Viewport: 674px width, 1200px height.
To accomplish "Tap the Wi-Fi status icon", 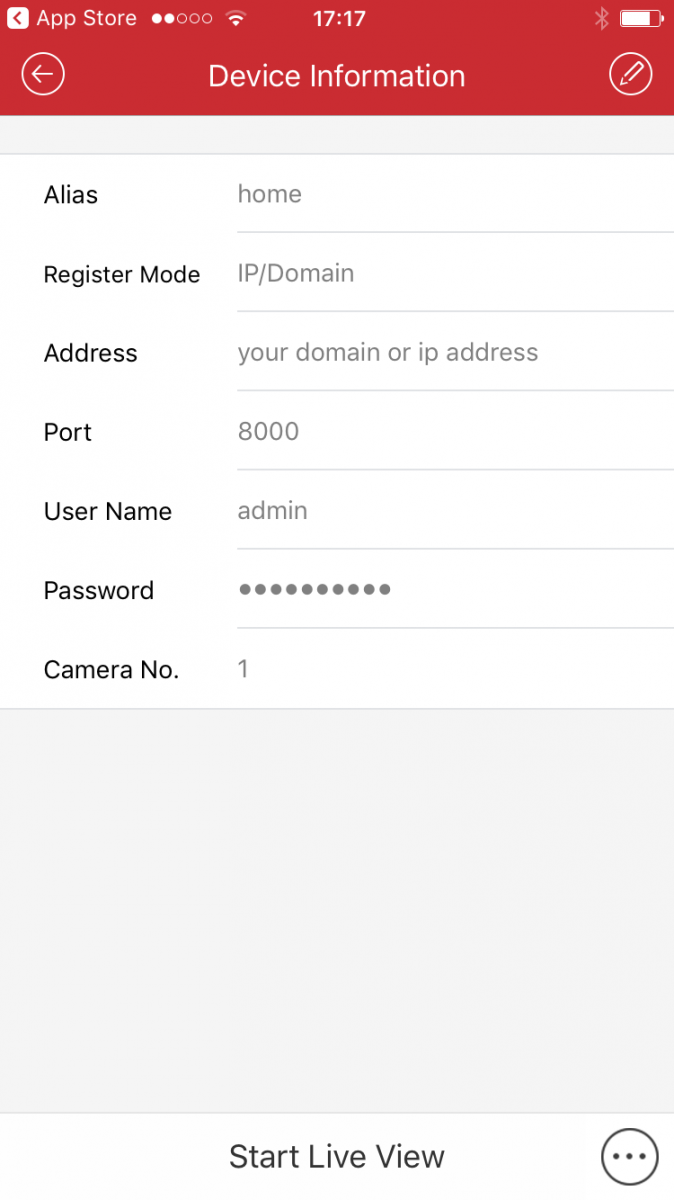I will click(236, 19).
